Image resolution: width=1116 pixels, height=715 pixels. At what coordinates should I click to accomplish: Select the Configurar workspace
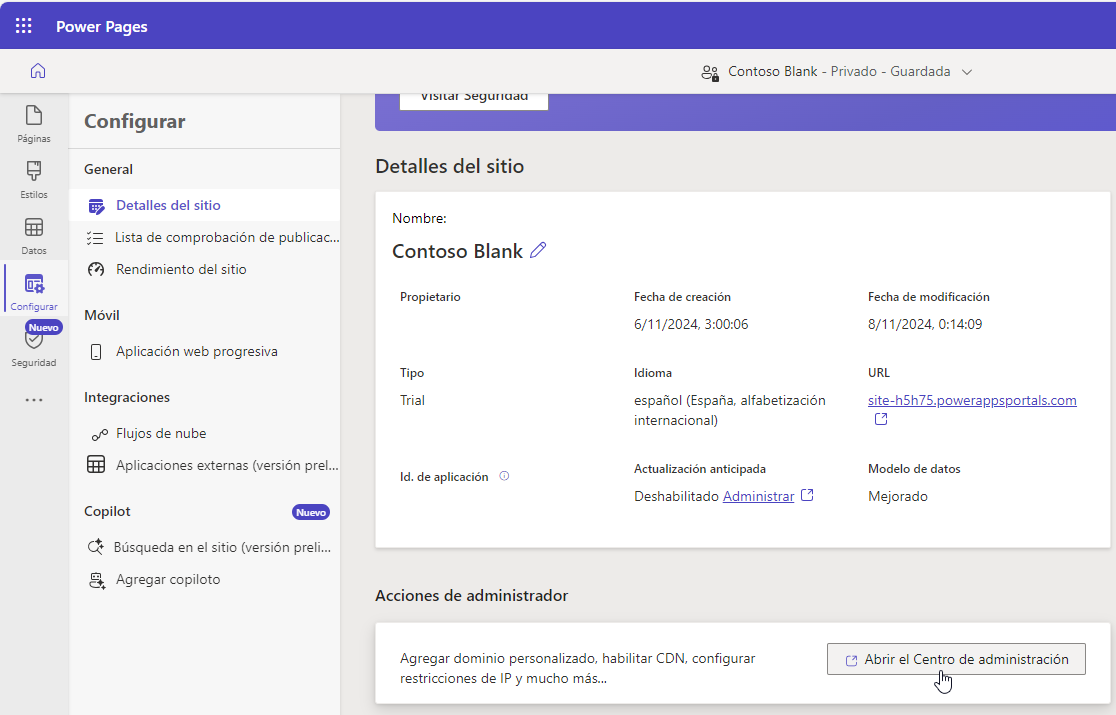tap(34, 292)
